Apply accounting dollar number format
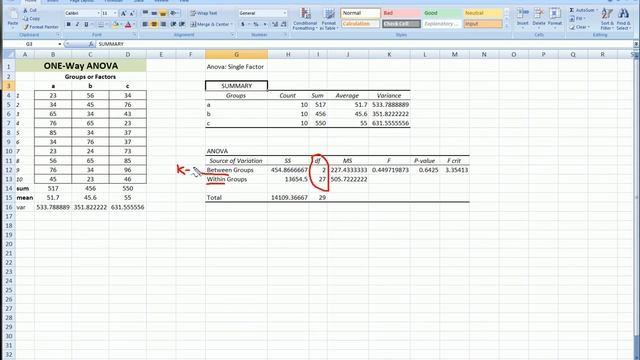This screenshot has height=360, width=640. [242, 24]
